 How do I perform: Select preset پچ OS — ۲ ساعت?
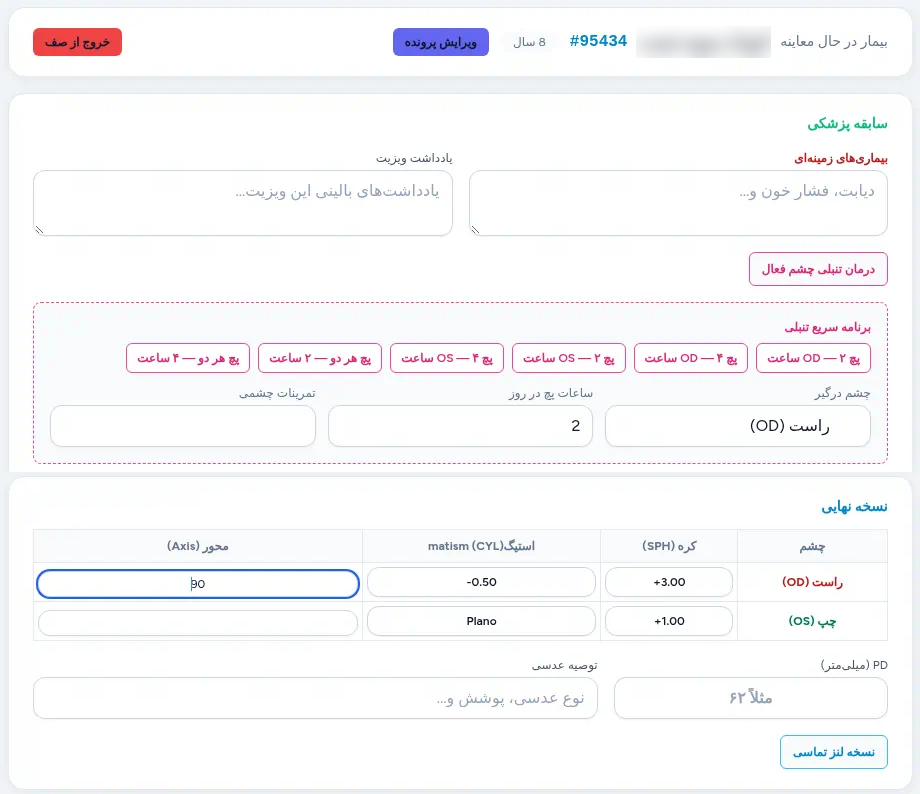click(569, 358)
